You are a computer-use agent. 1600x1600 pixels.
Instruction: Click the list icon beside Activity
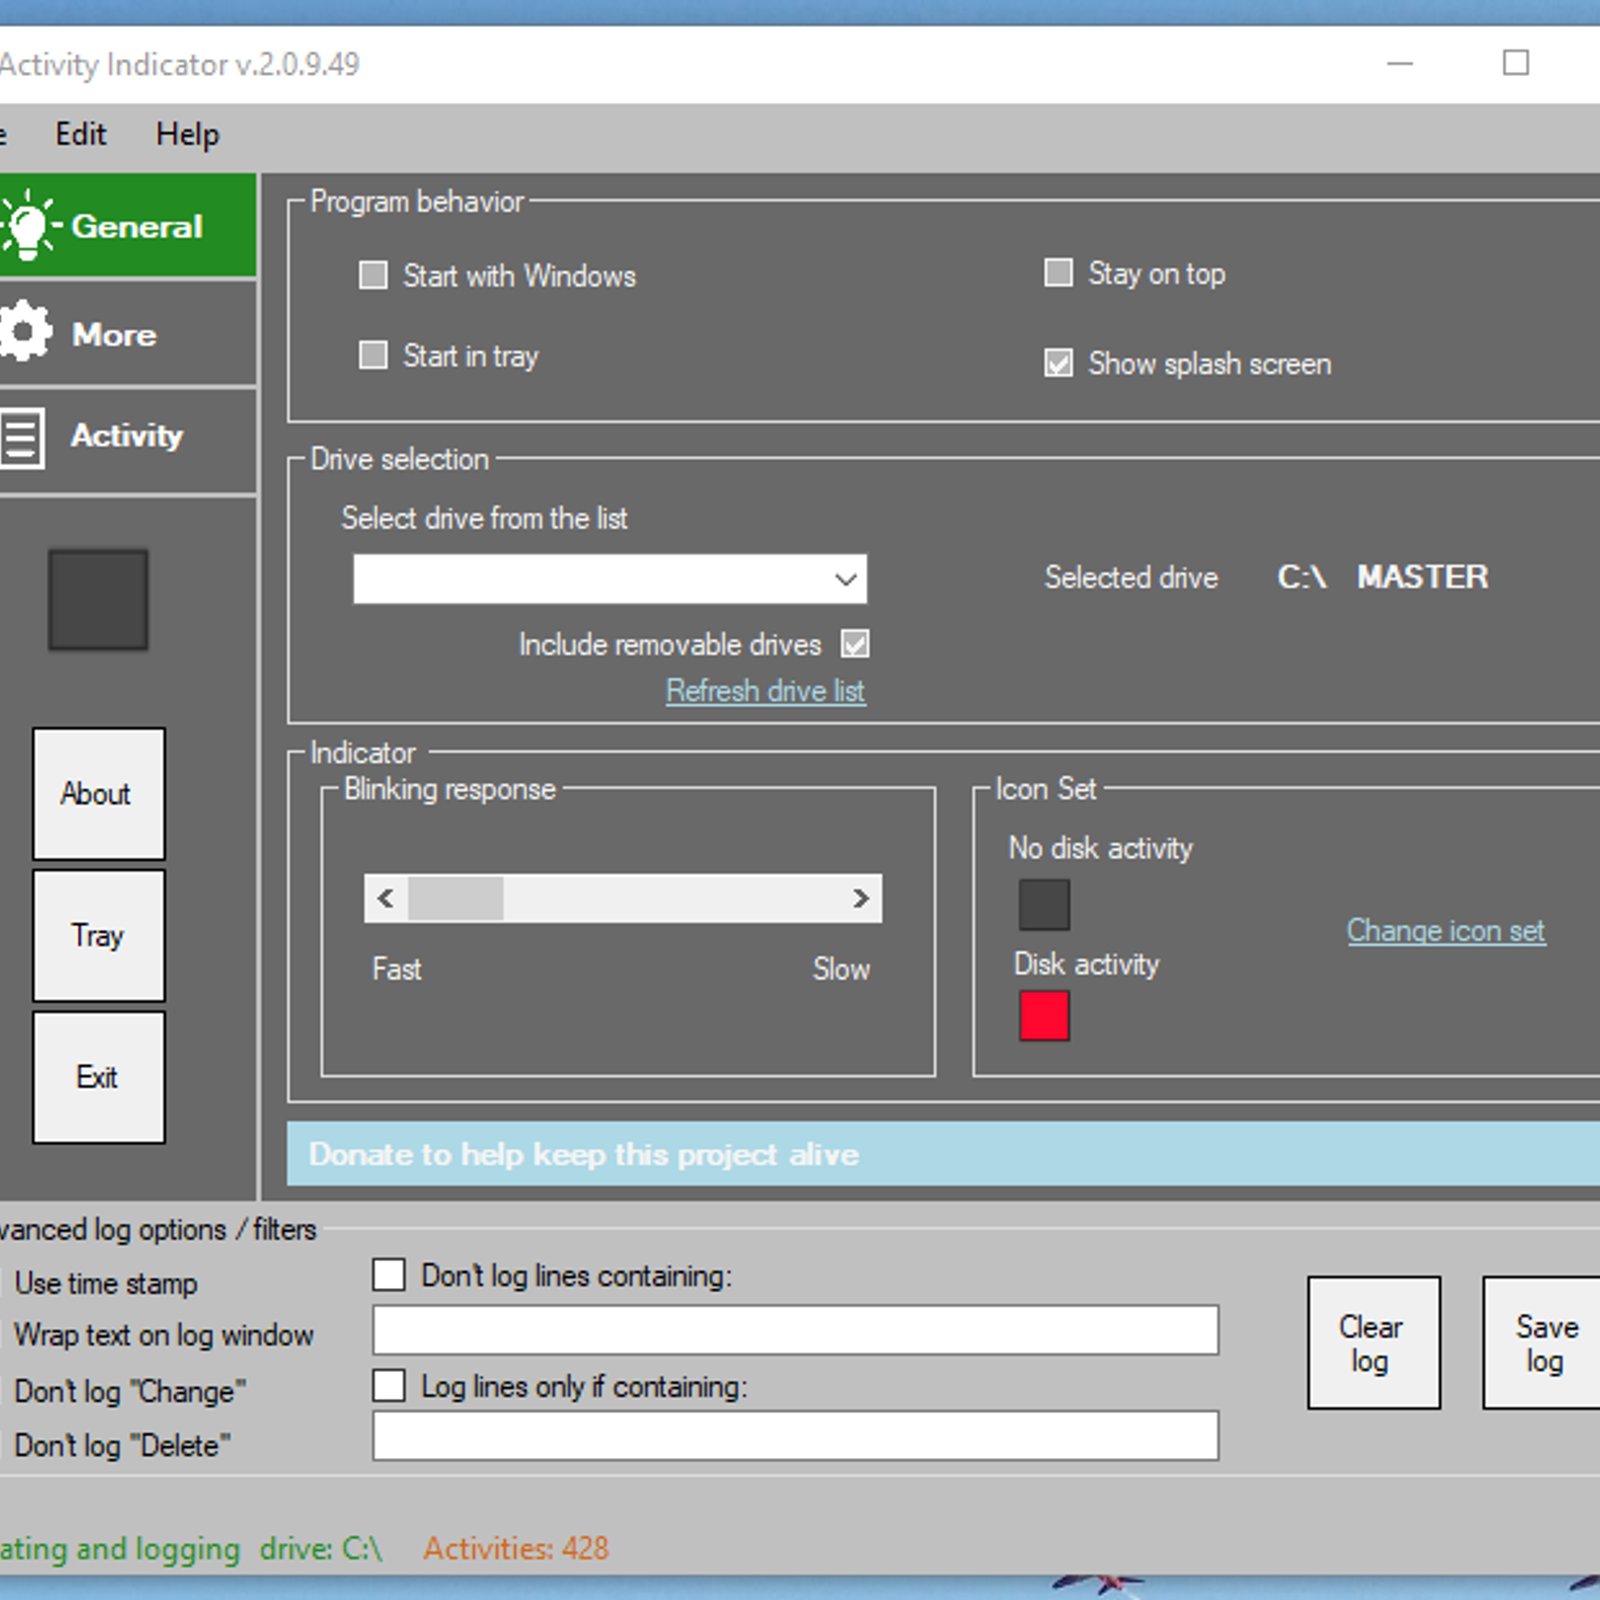[x=22, y=437]
